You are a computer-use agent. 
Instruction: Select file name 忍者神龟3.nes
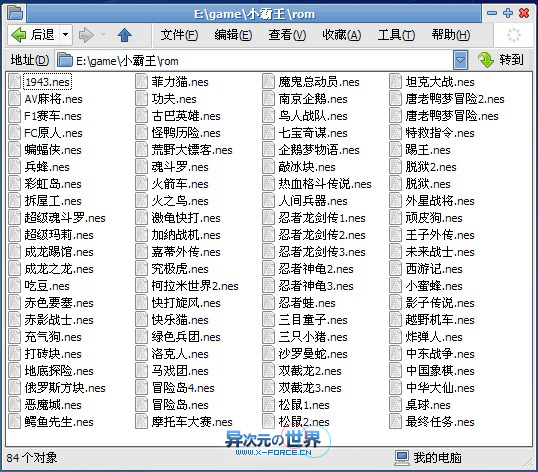[x=316, y=286]
